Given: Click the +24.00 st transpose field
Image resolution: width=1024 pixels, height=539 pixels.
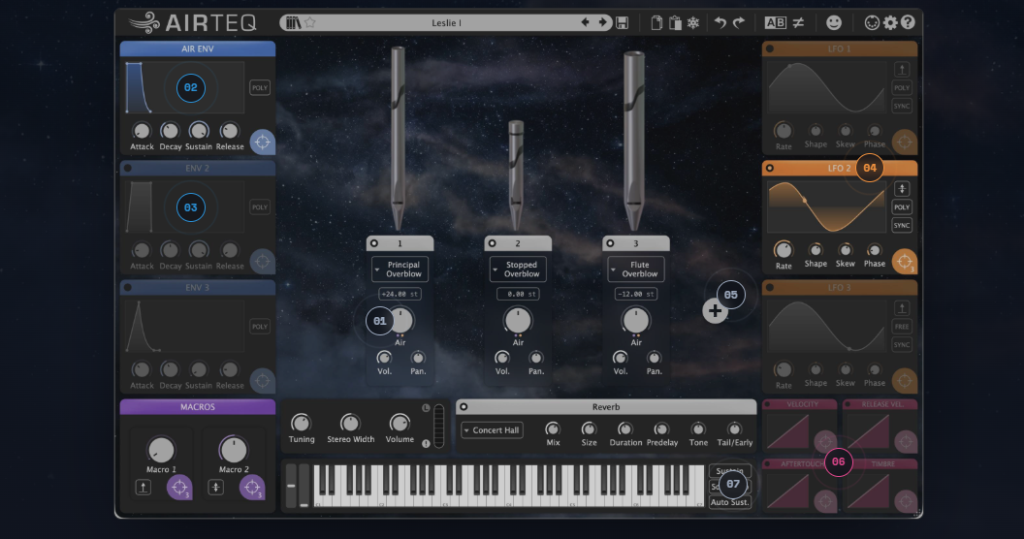Looking at the screenshot, I should click(x=400, y=295).
